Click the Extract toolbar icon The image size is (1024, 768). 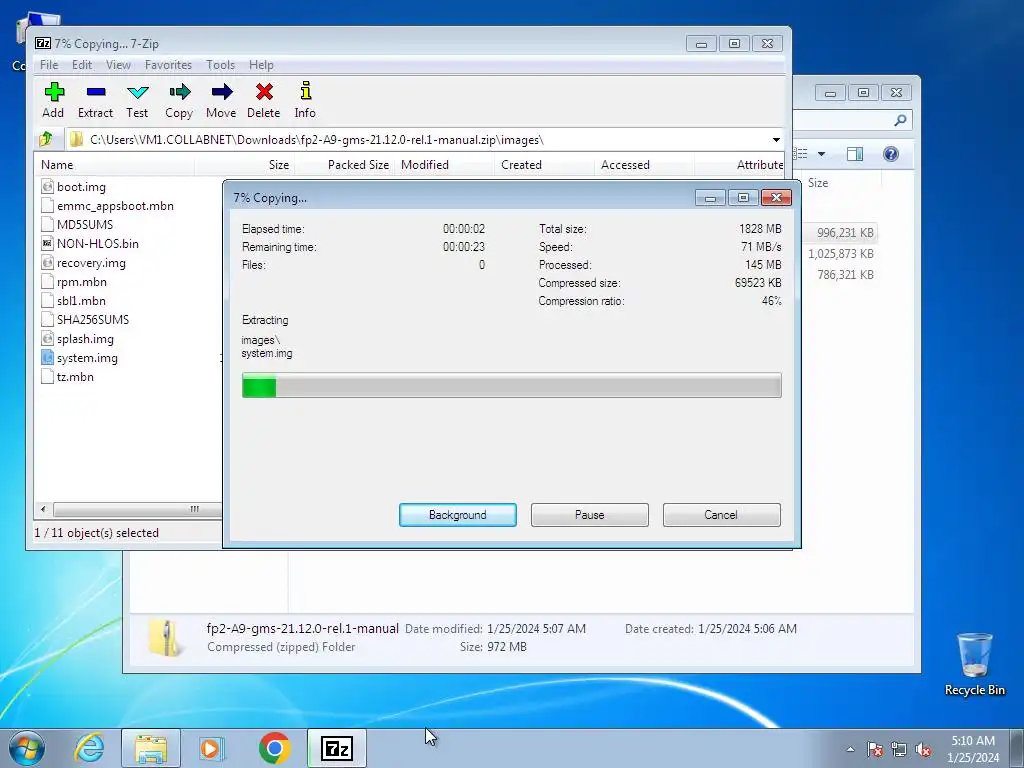coord(95,100)
